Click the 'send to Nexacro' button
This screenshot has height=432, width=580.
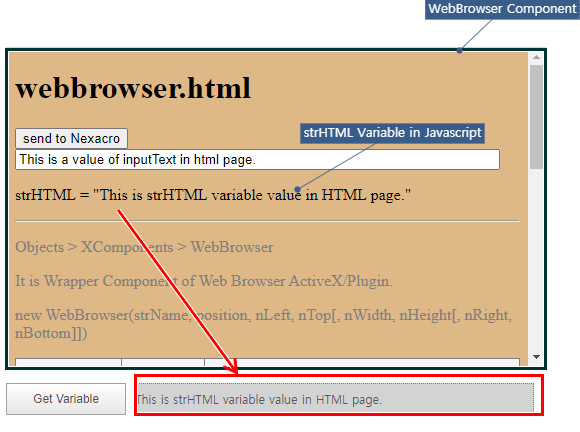pyautogui.click(x=71, y=138)
